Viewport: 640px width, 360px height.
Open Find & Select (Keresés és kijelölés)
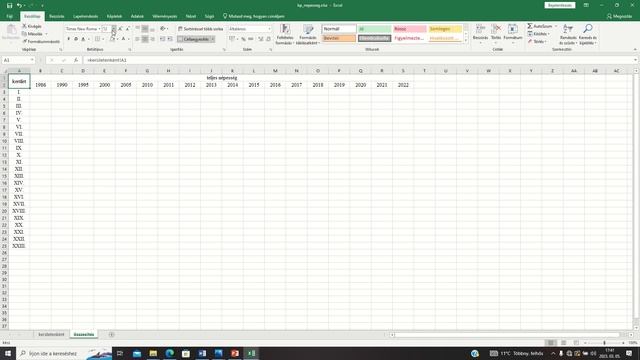point(588,34)
